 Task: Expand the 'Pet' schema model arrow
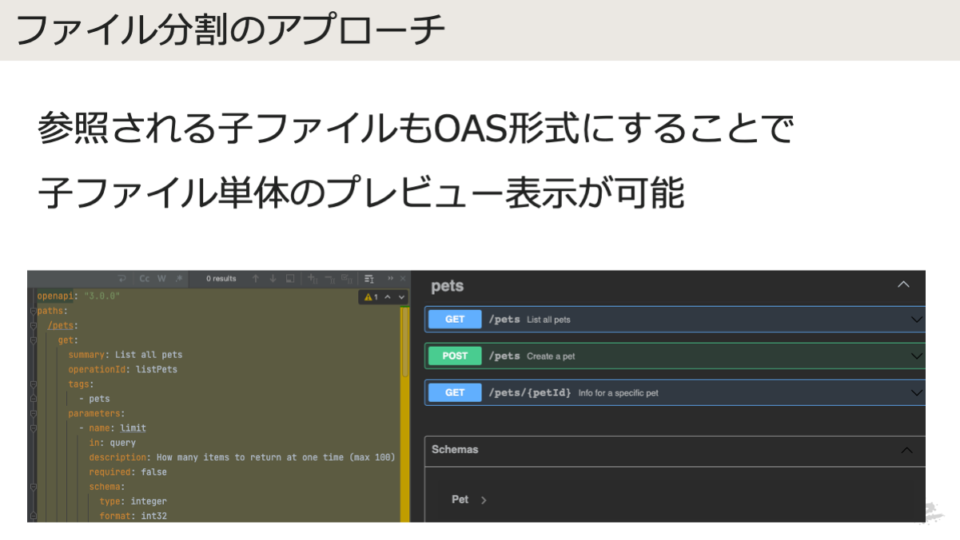484,500
